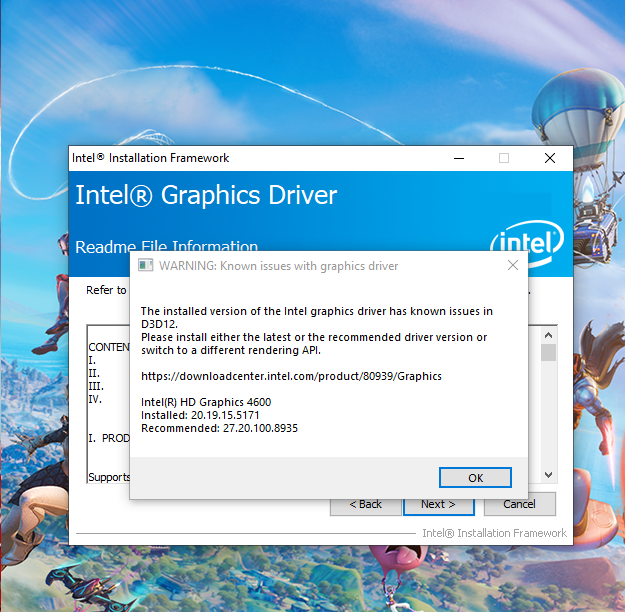
Task: Click the readme scrollbar thumb
Action: click(x=548, y=352)
